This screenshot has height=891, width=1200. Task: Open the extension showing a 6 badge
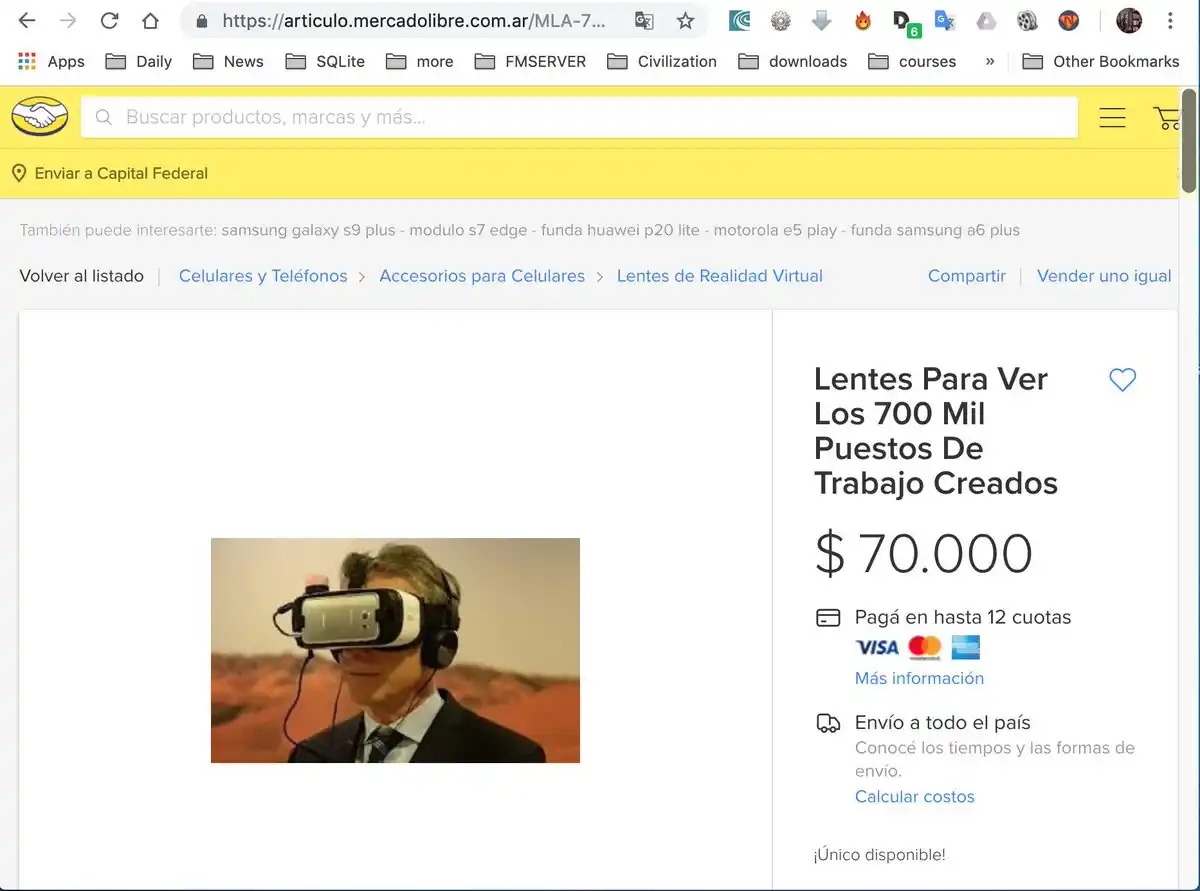pos(903,20)
